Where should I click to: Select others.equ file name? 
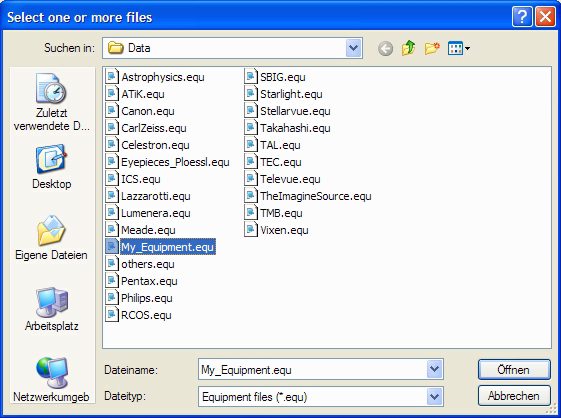(148, 264)
